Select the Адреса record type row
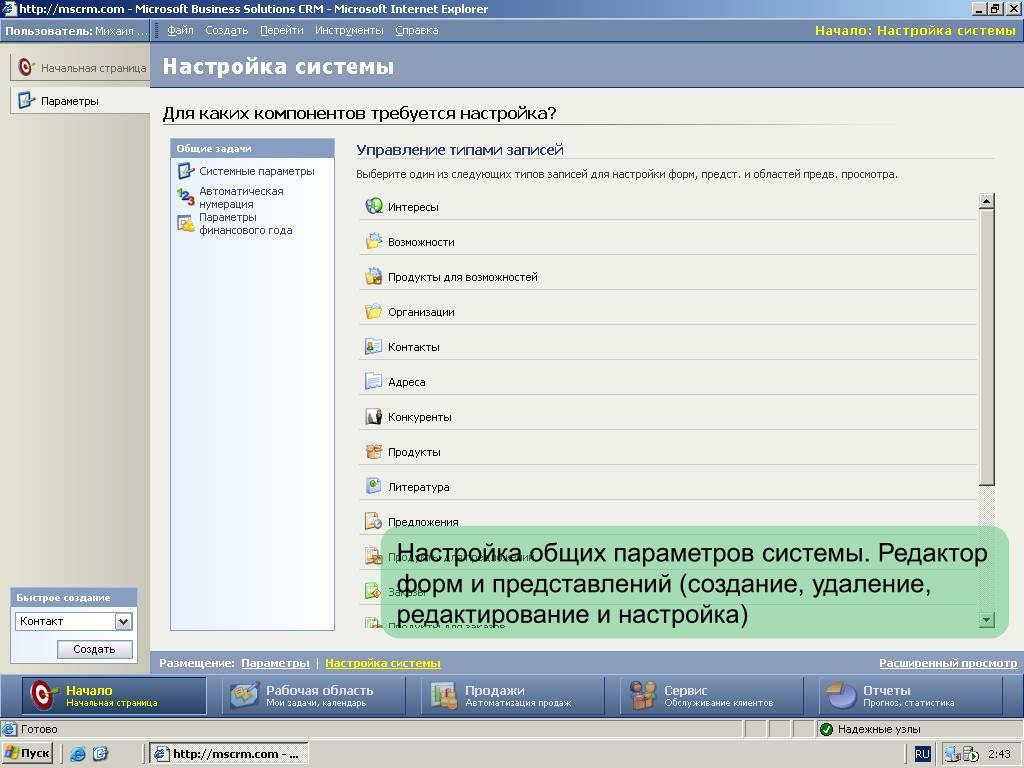The height and width of the screenshot is (768, 1024). pos(667,381)
